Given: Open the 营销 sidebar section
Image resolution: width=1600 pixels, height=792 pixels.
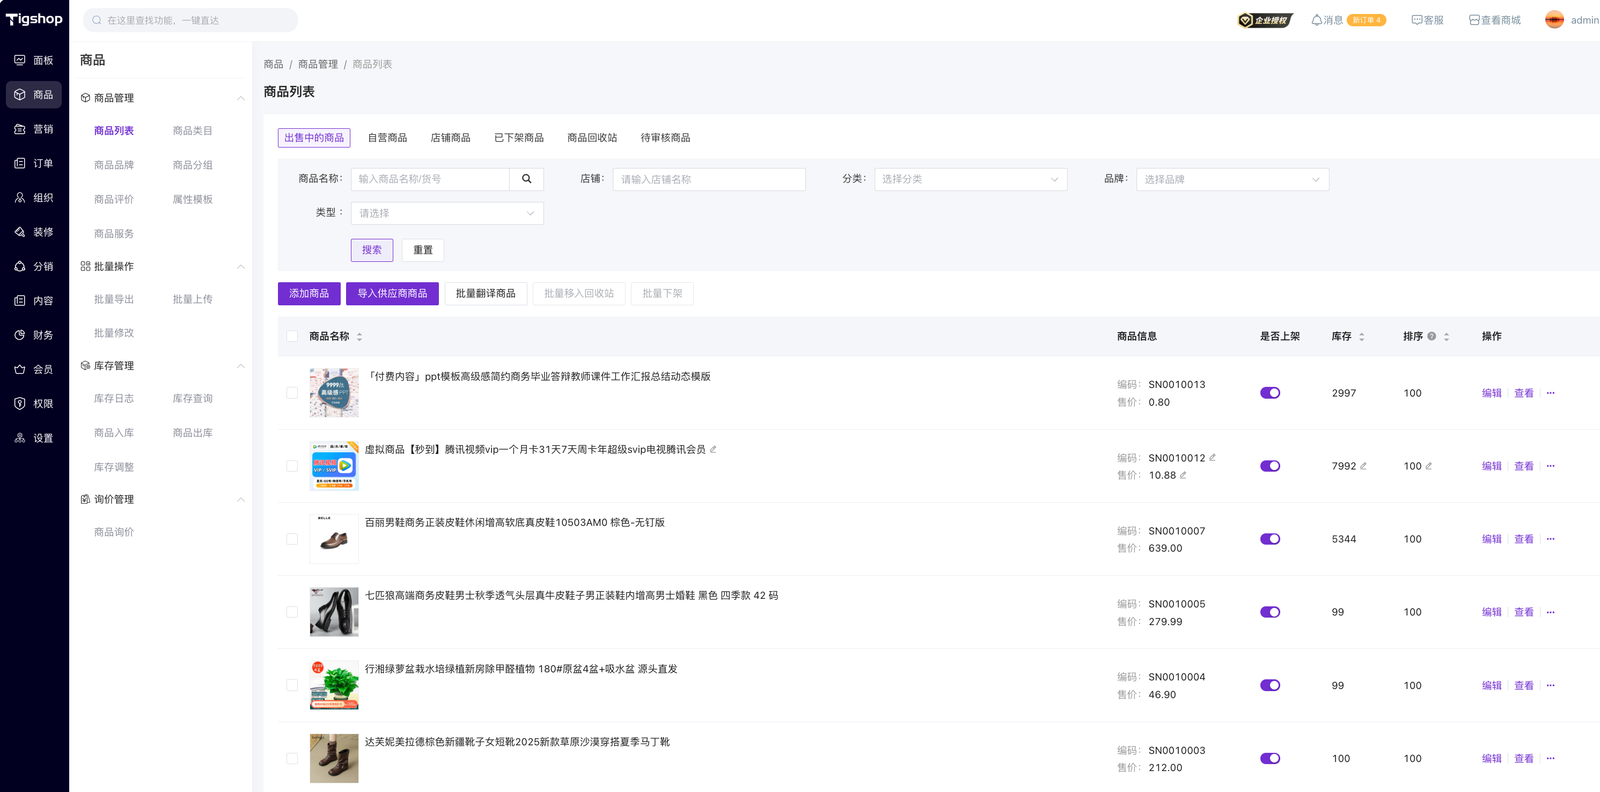Looking at the screenshot, I should click(34, 129).
